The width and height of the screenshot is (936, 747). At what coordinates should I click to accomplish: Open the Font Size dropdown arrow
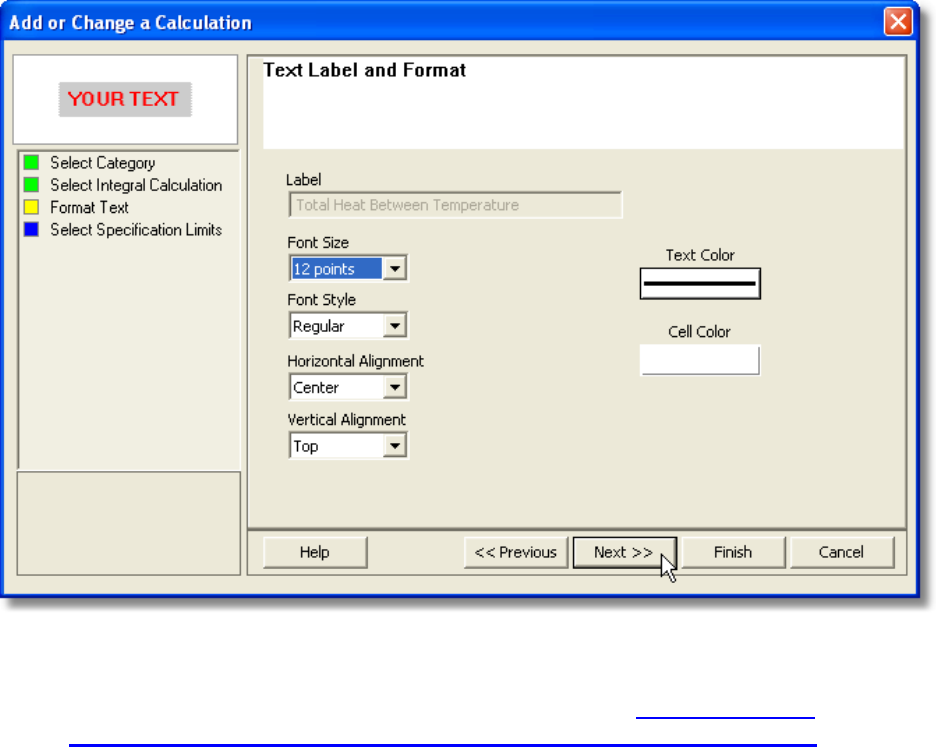click(x=395, y=269)
